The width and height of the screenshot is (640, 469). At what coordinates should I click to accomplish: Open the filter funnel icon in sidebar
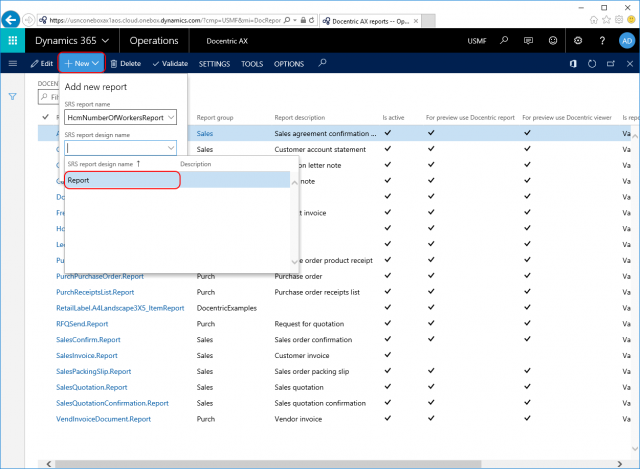[13, 97]
